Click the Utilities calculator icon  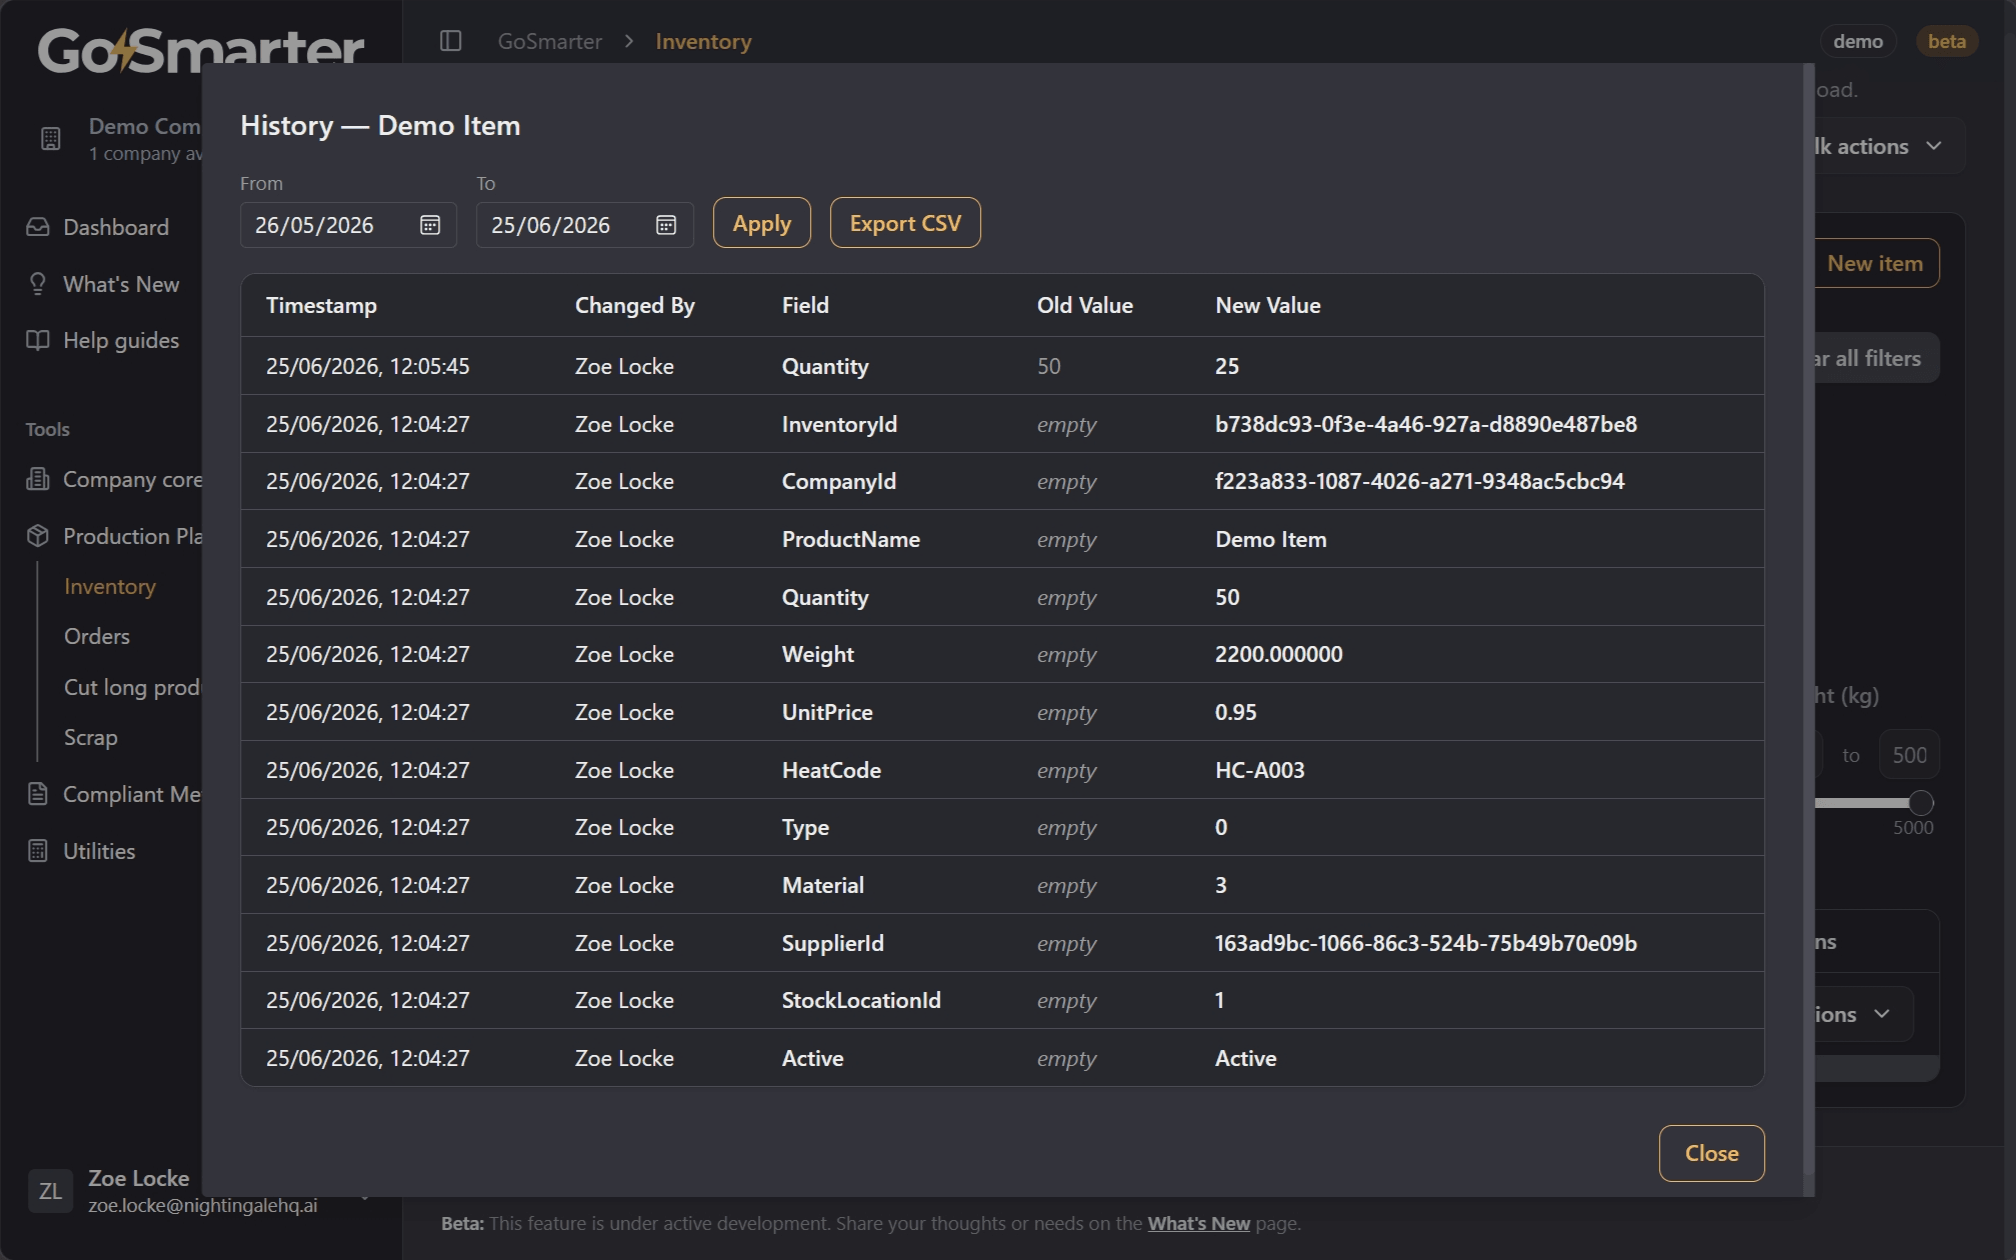(x=38, y=851)
